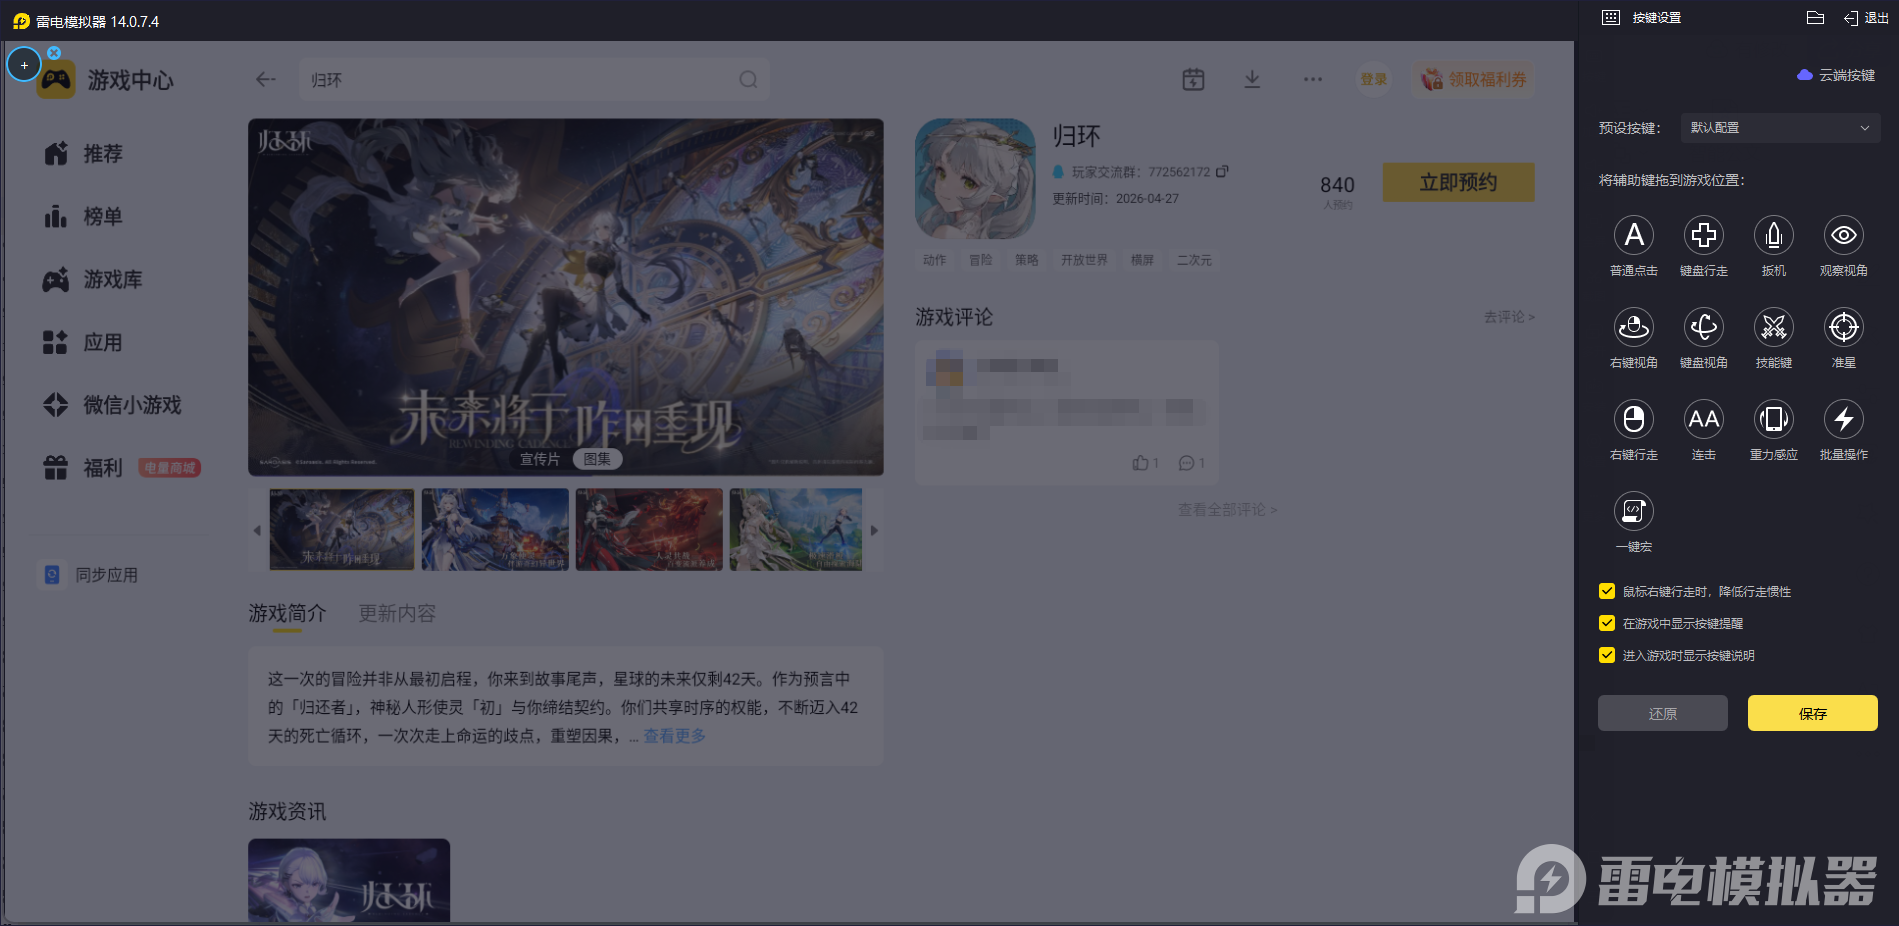1899x926 pixels.
Task: Select the 一键宏 macro key icon
Action: [x=1634, y=511]
